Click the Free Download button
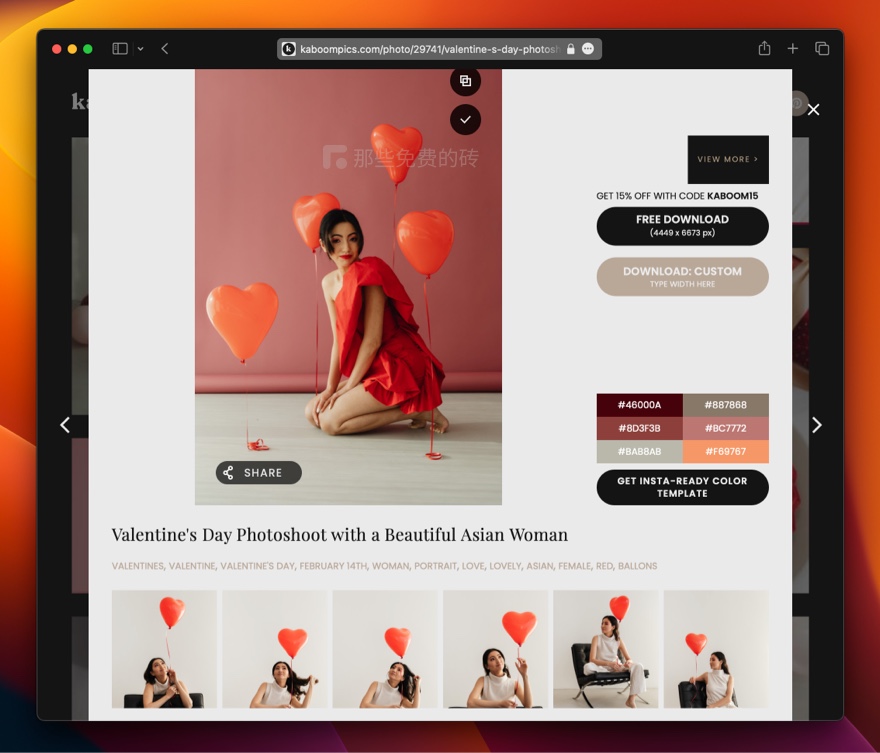Screen dimensions: 880x753 tap(682, 226)
